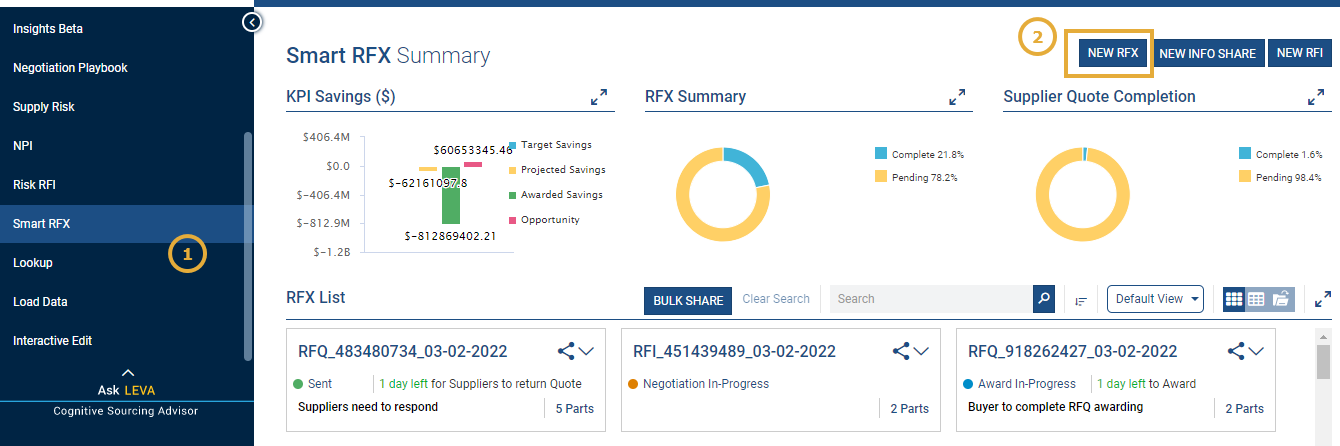Expand options chevron on RFQ_918262427_03-02-2022 card
The height and width of the screenshot is (446, 1340).
point(1257,351)
